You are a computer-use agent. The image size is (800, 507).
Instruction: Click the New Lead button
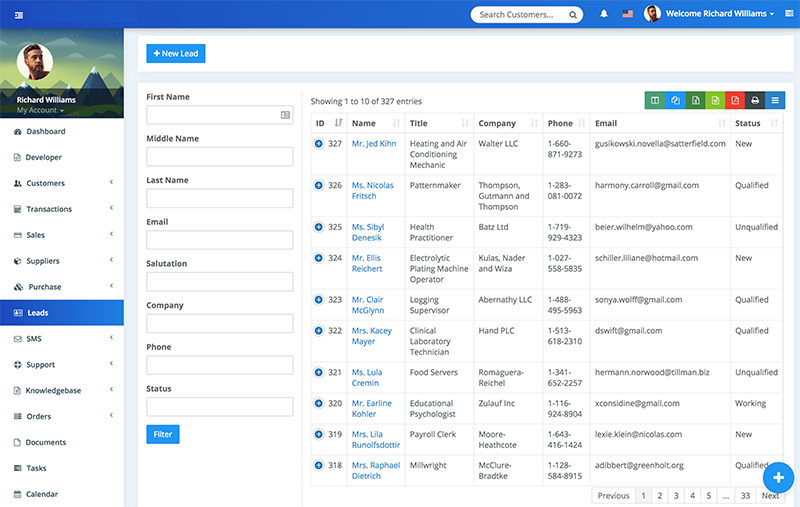176,53
